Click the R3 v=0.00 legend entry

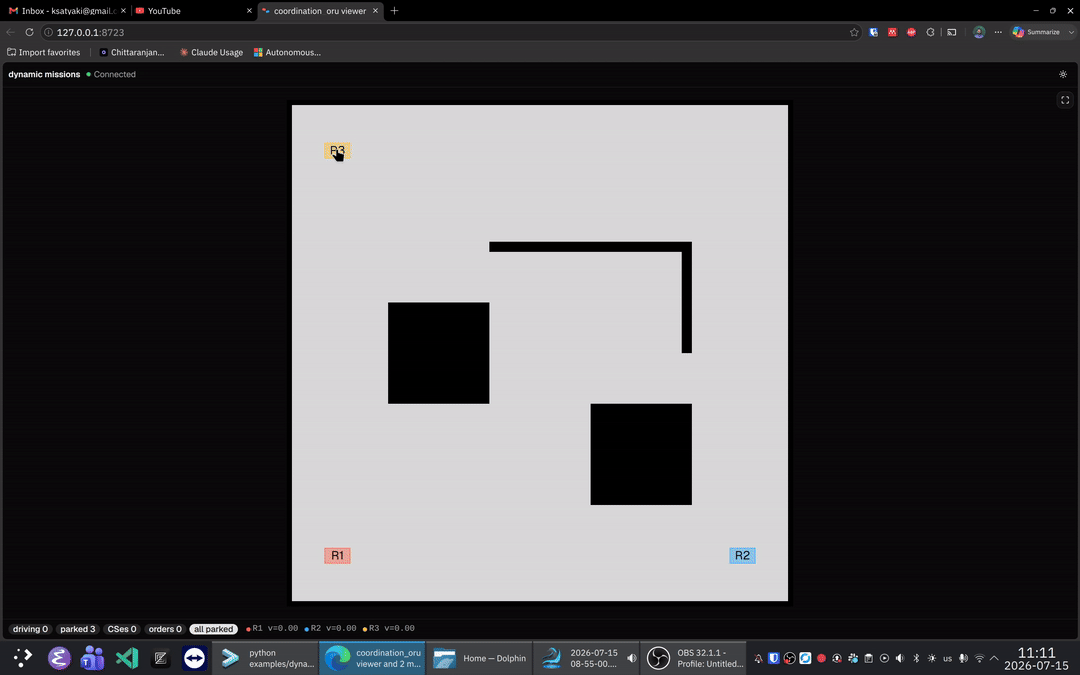pyautogui.click(x=388, y=628)
